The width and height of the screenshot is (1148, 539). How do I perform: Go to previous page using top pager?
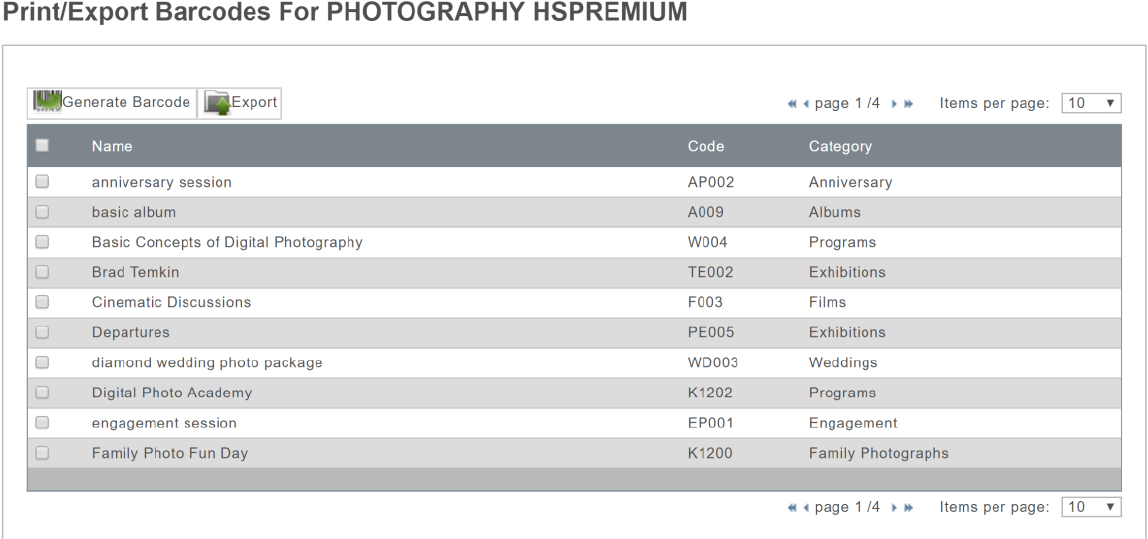click(x=805, y=104)
